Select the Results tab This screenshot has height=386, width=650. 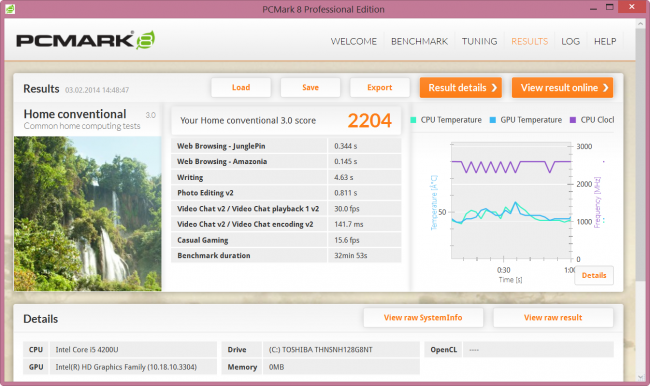pyautogui.click(x=529, y=41)
